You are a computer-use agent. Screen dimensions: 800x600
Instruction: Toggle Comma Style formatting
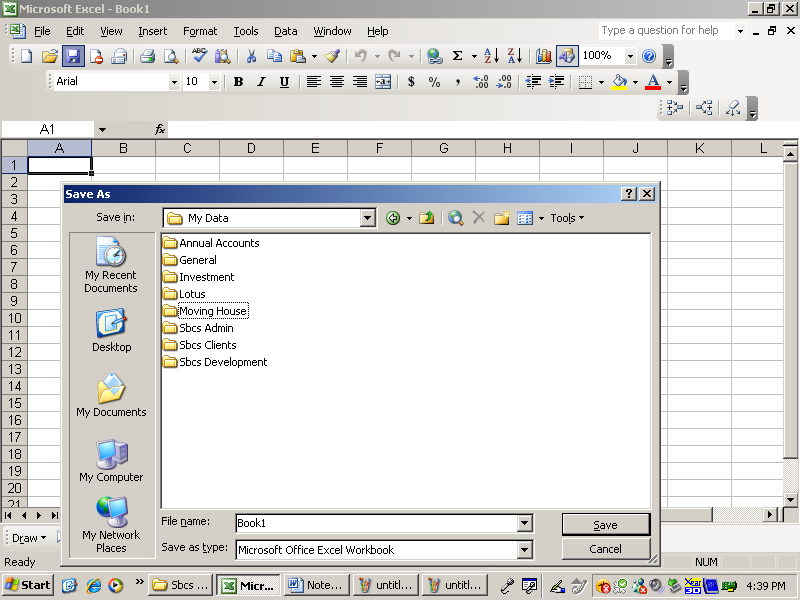coord(458,82)
